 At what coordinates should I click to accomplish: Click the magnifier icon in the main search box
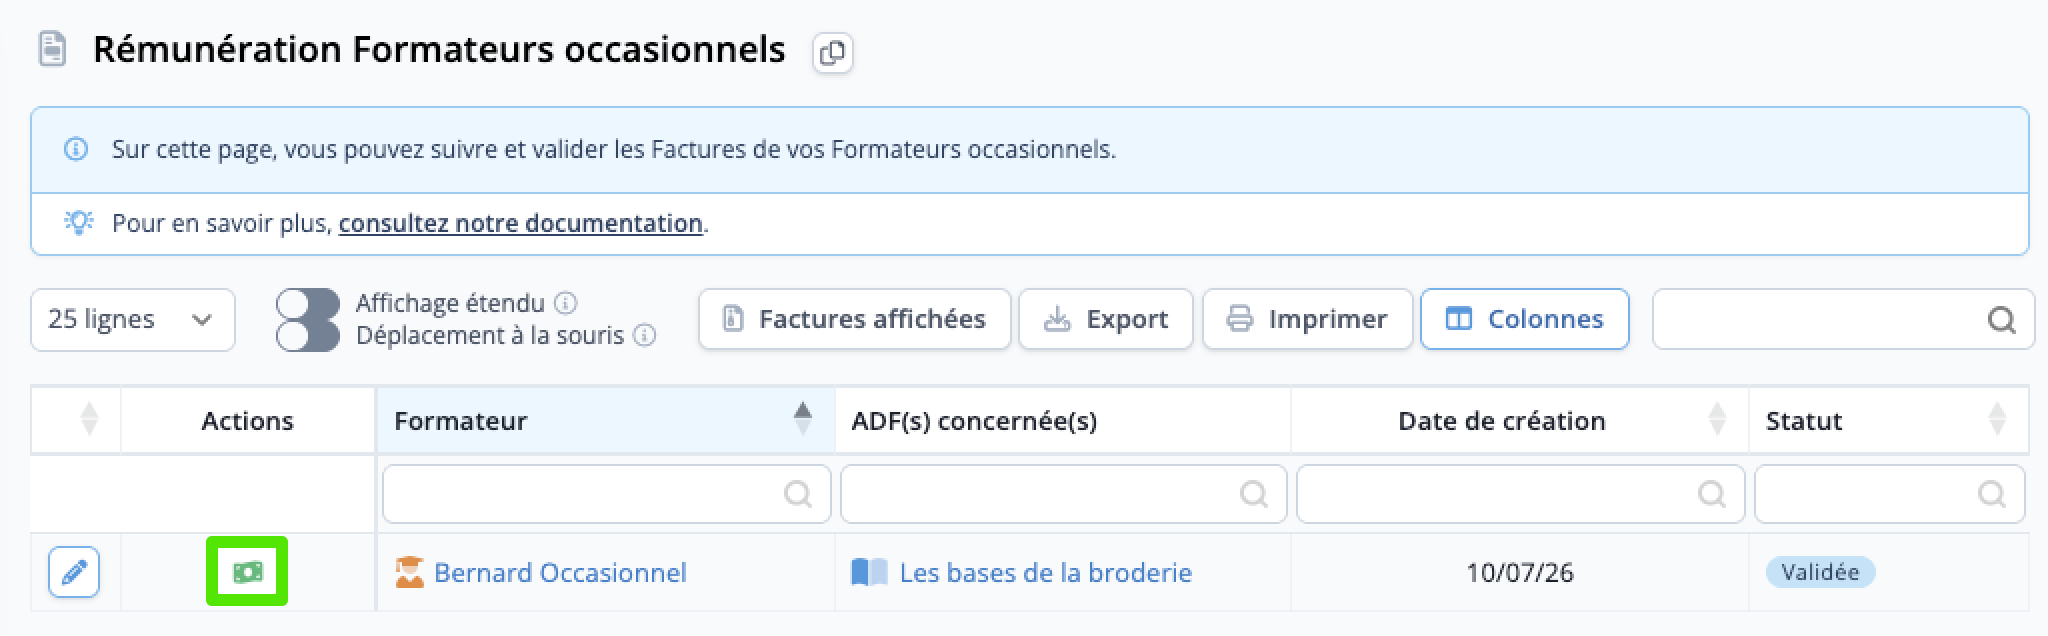tap(2001, 320)
